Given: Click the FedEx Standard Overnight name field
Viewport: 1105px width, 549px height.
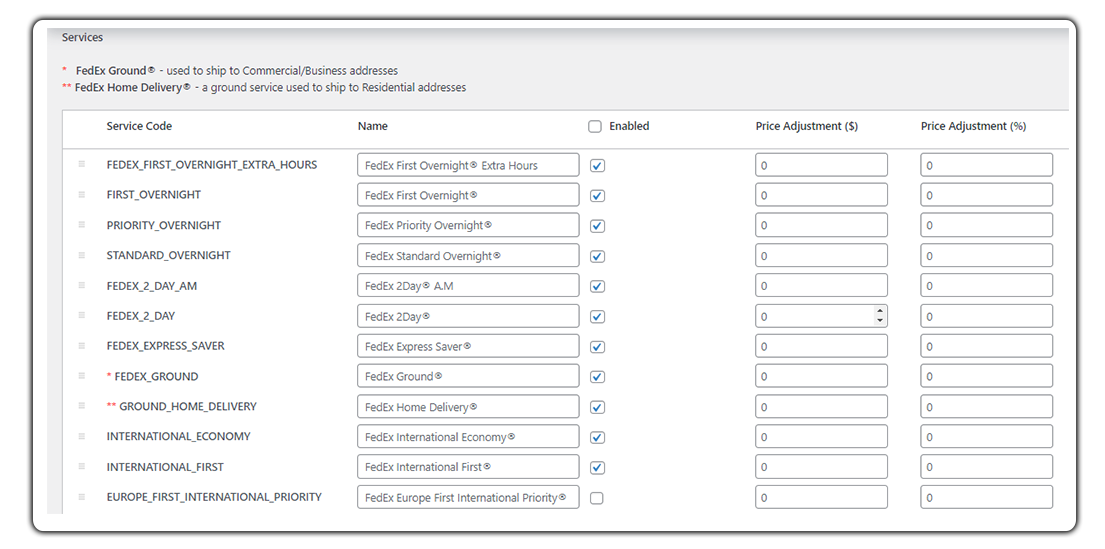Looking at the screenshot, I should coord(468,256).
